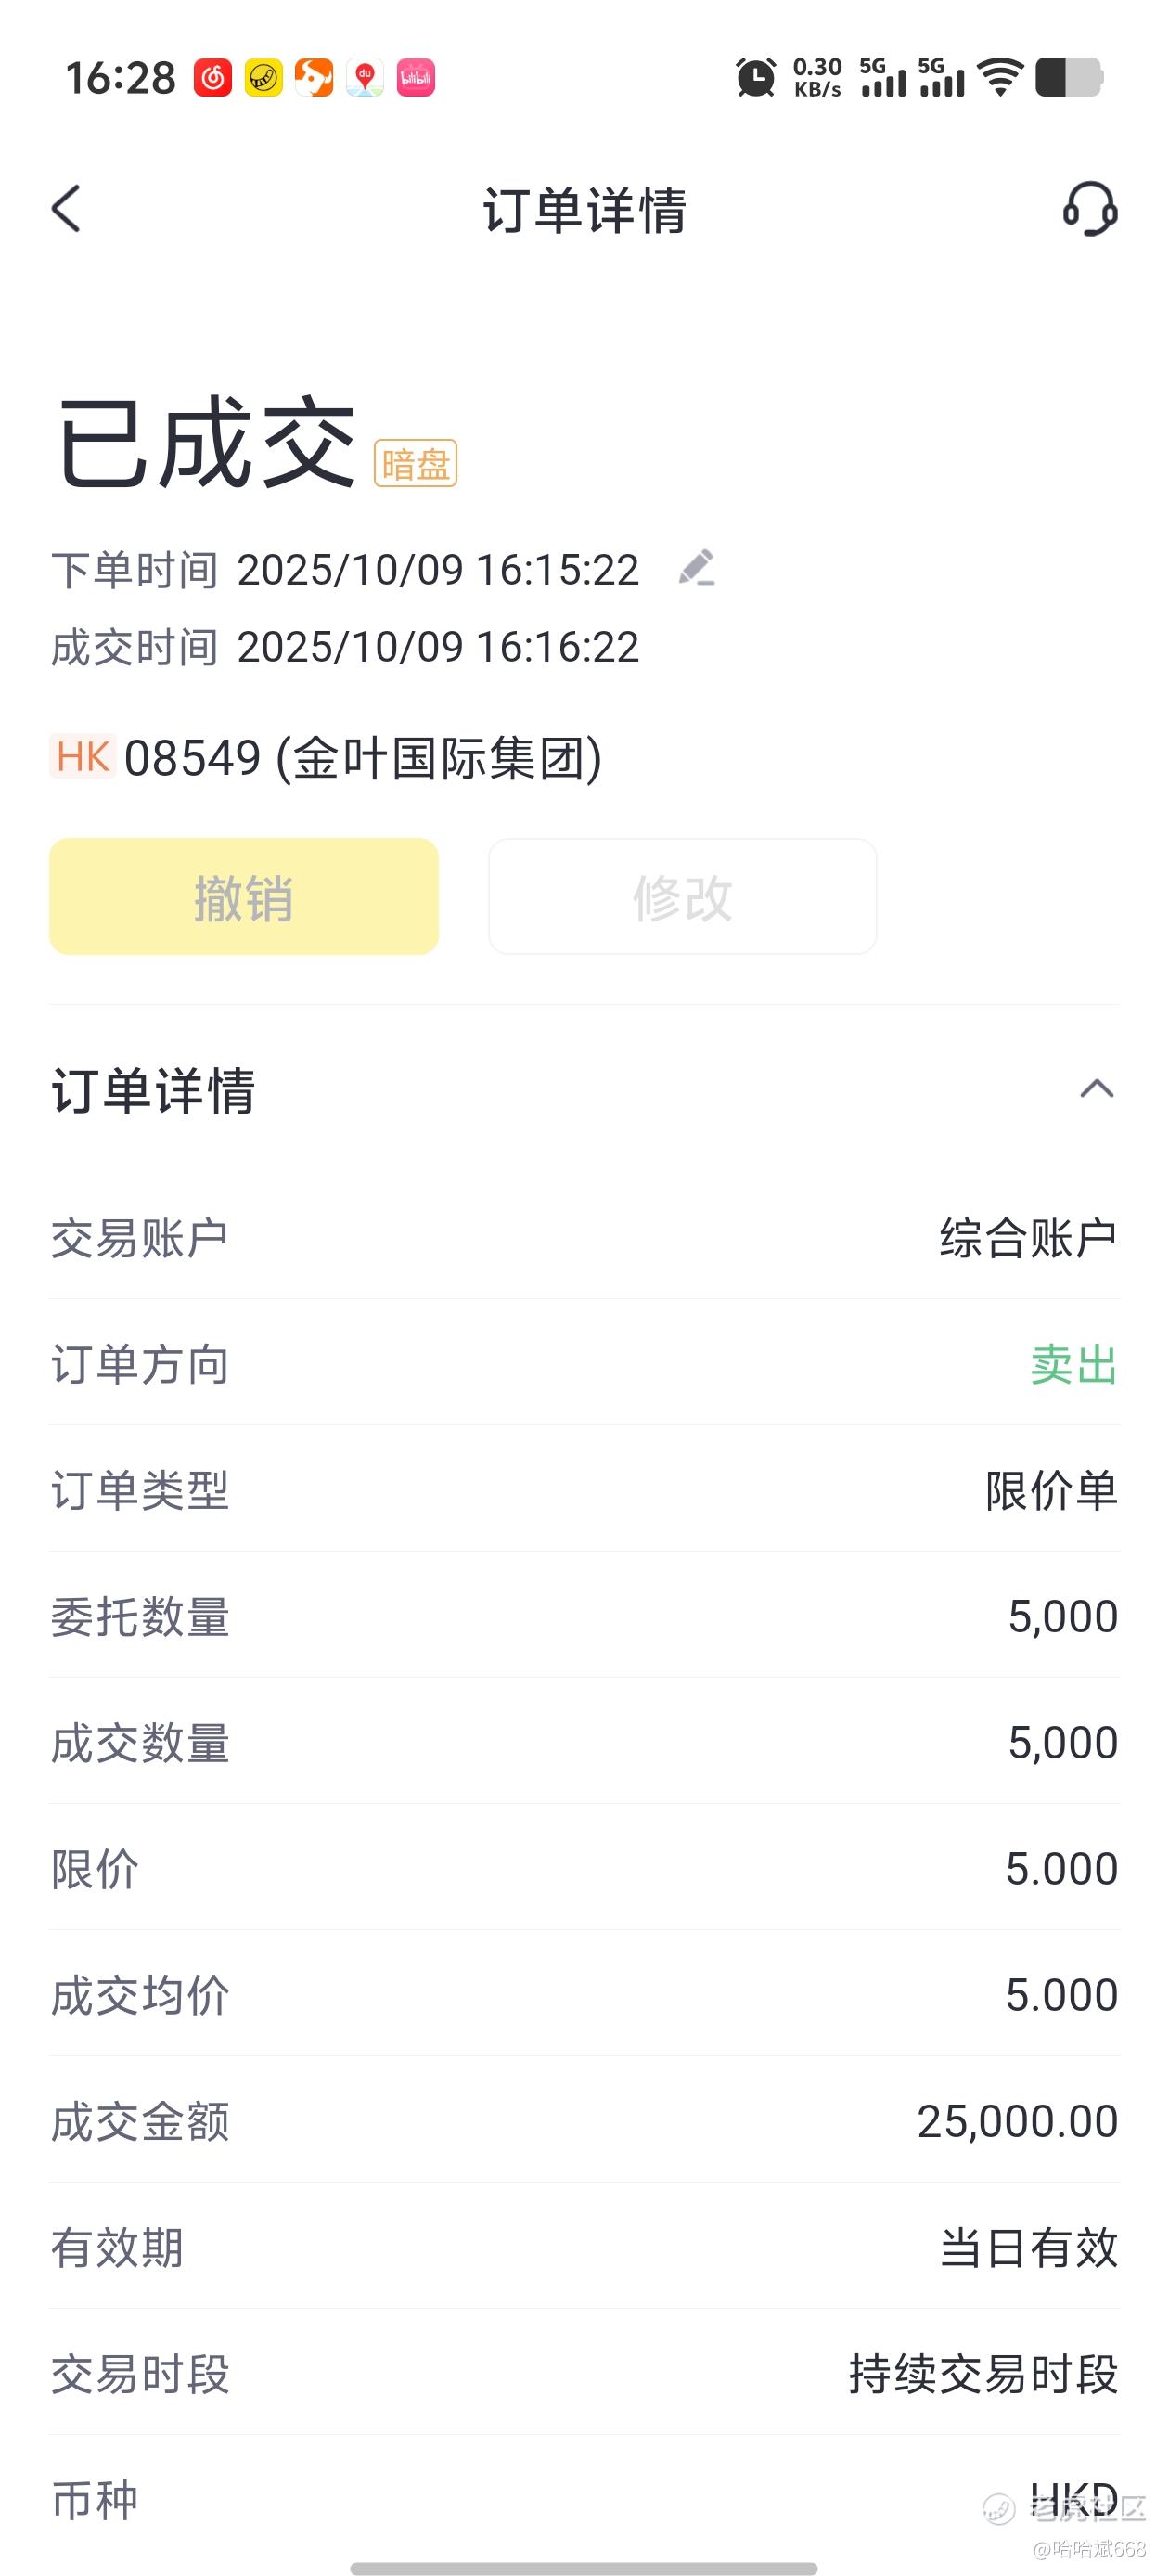Tap the alarm clock status icon

pos(755,78)
